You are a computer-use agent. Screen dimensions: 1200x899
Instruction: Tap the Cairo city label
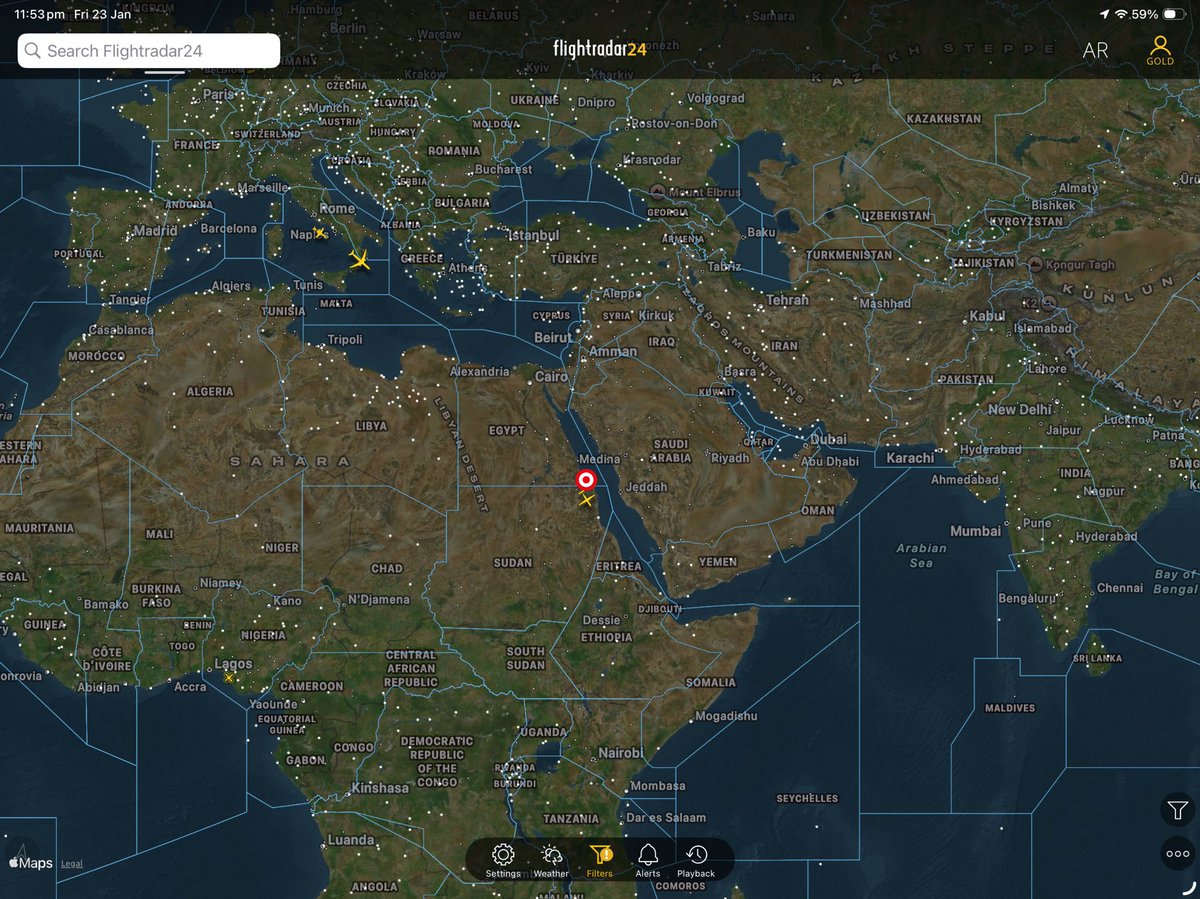551,377
